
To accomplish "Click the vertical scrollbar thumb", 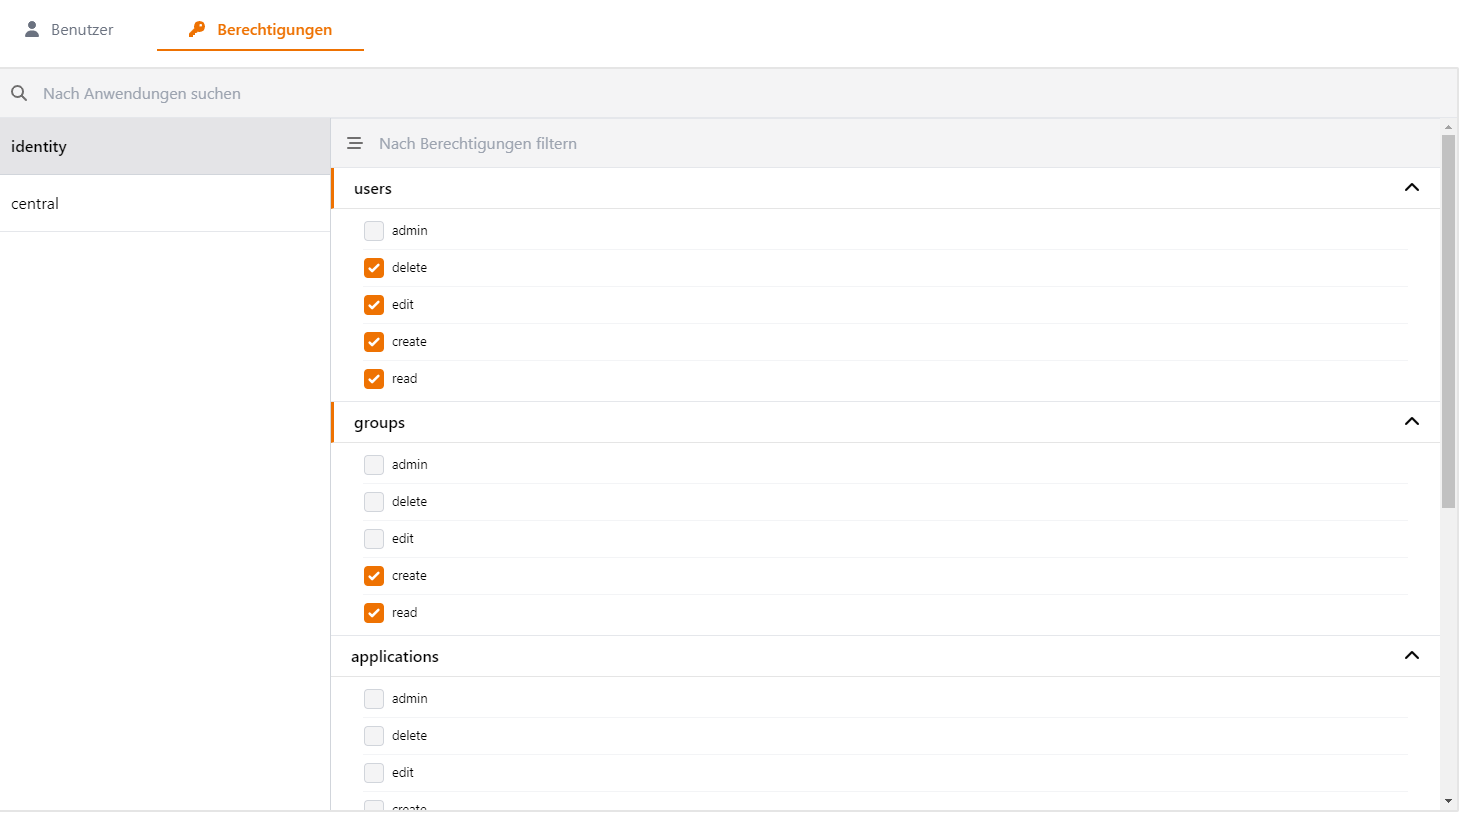I will click(x=1448, y=320).
